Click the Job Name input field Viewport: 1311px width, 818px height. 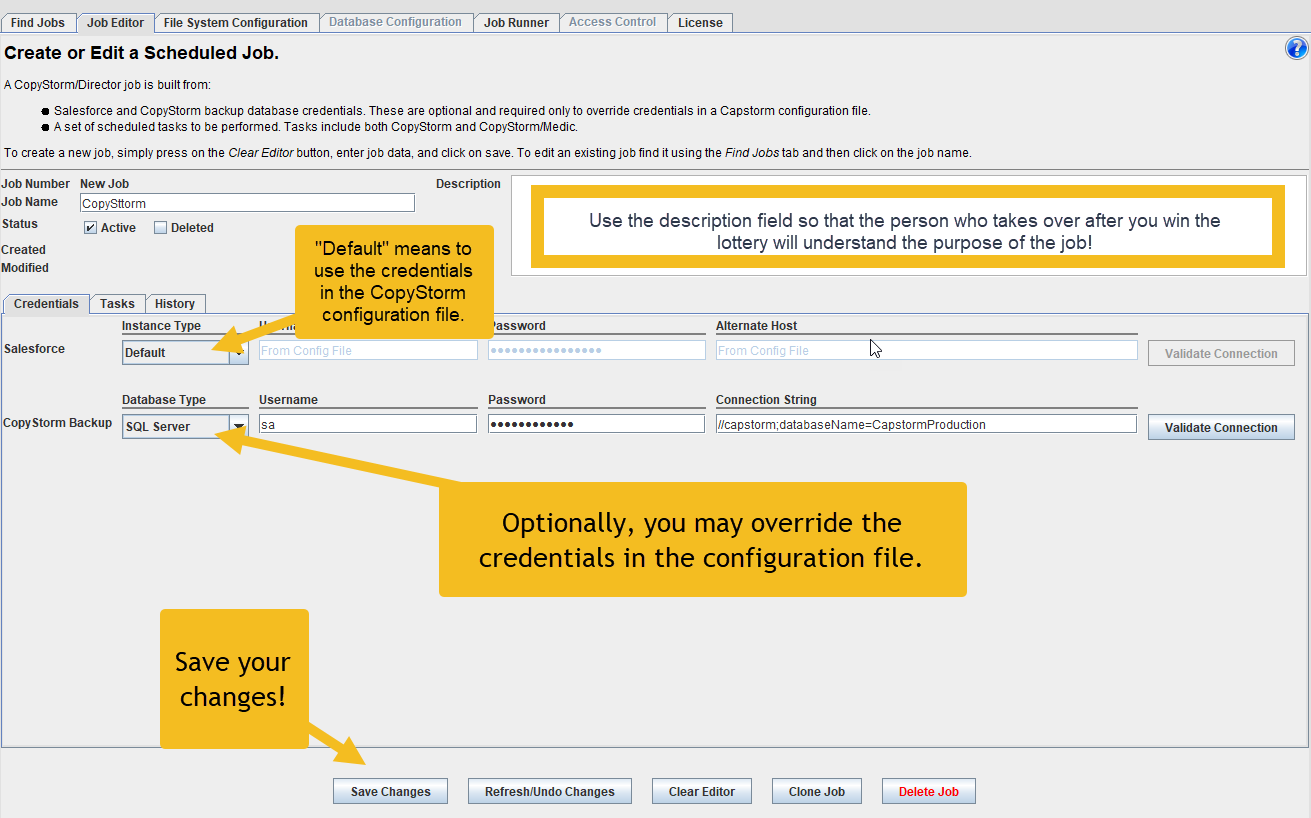(x=247, y=203)
